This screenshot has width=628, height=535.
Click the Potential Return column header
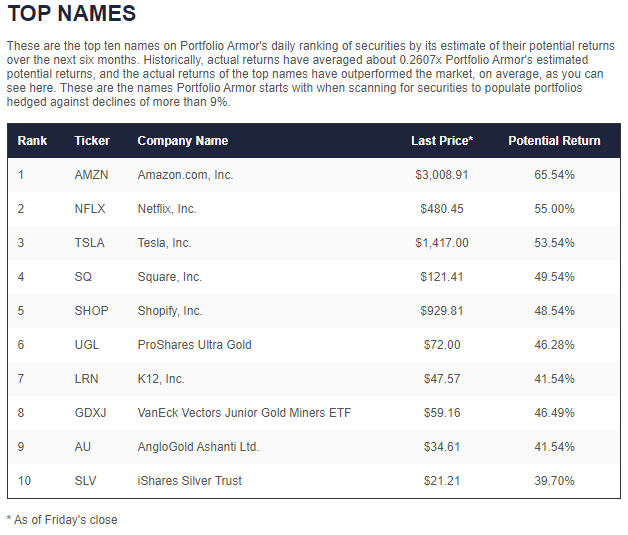(554, 141)
